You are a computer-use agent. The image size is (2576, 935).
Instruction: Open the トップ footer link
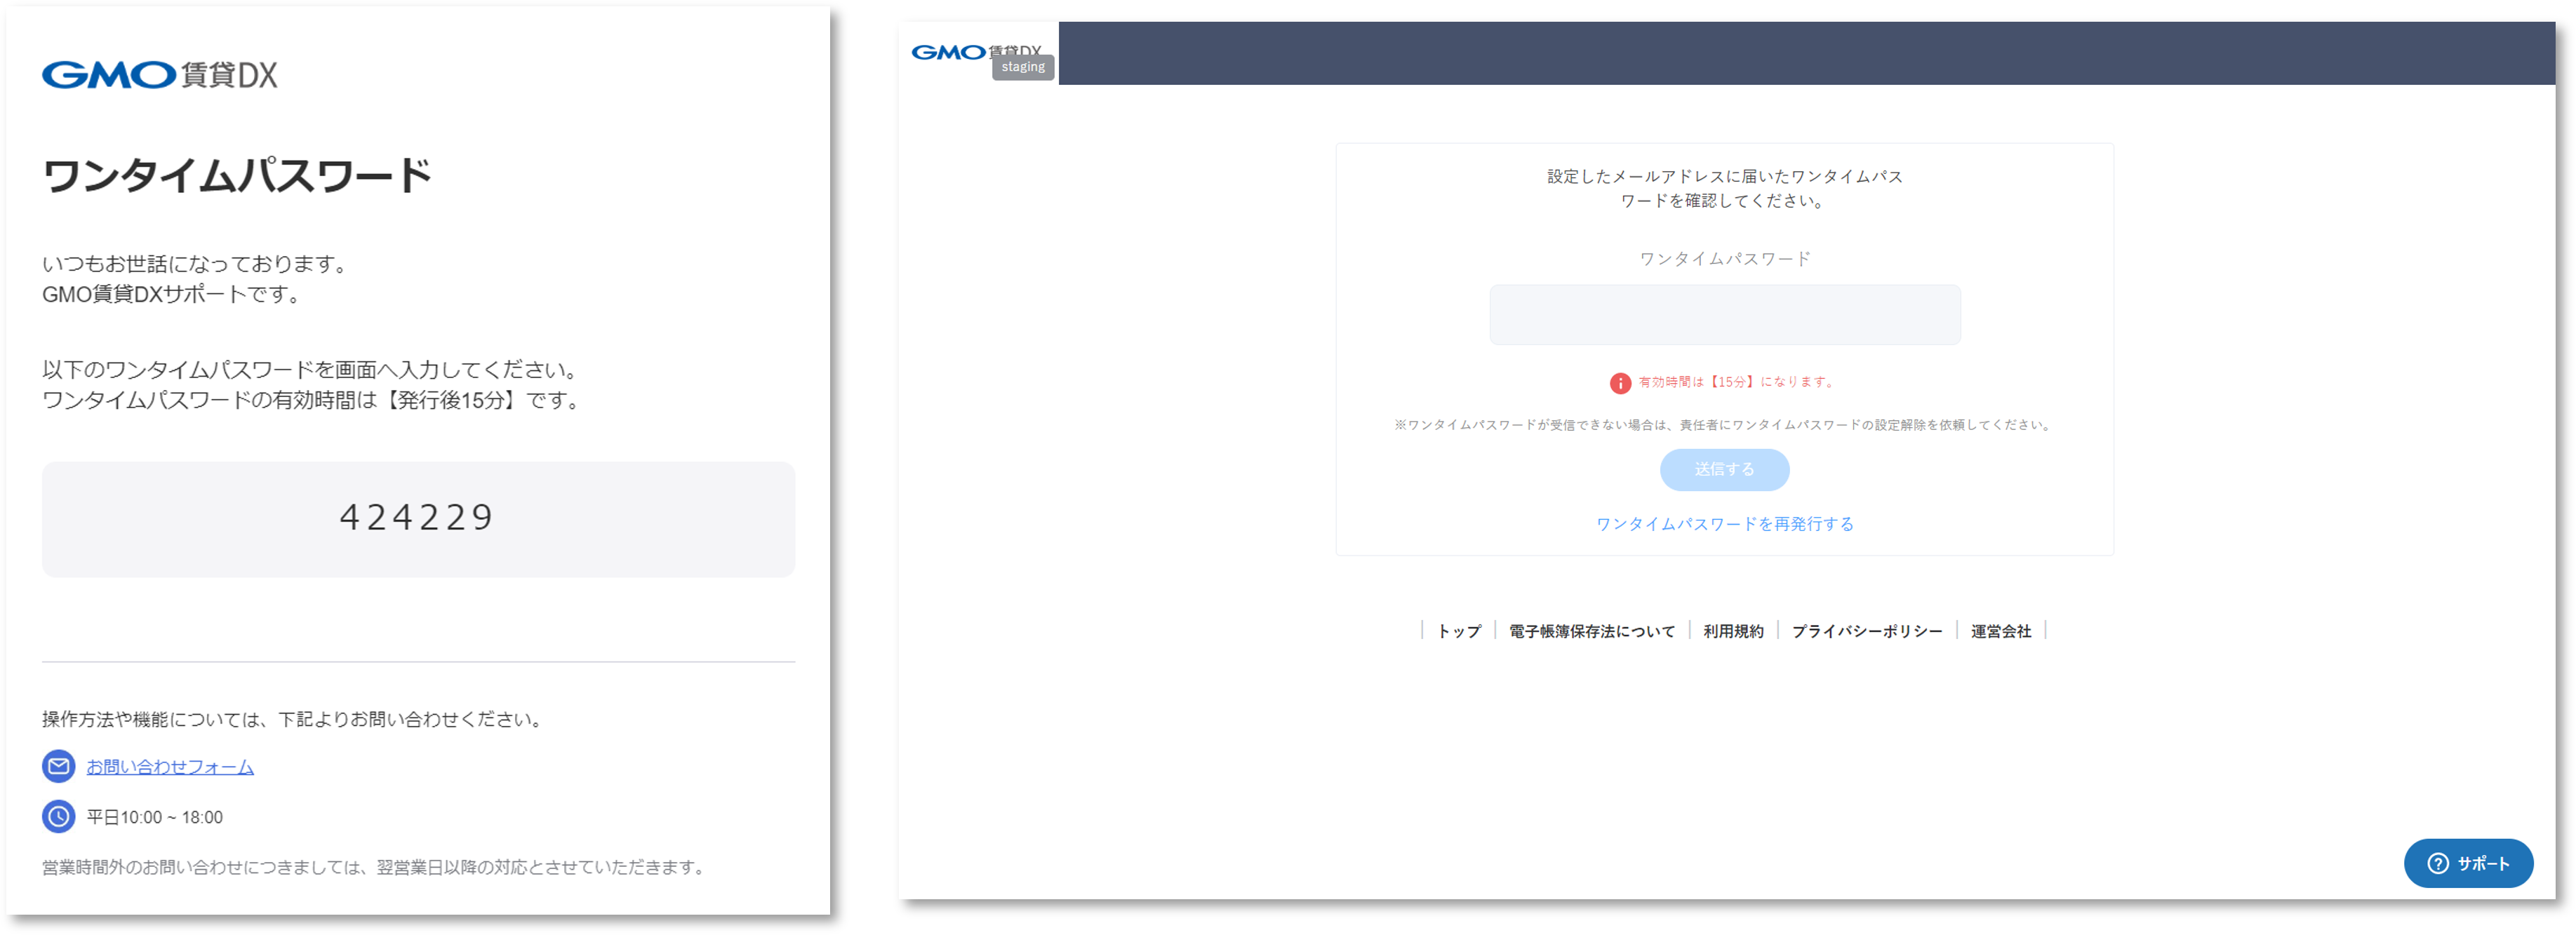click(1458, 631)
